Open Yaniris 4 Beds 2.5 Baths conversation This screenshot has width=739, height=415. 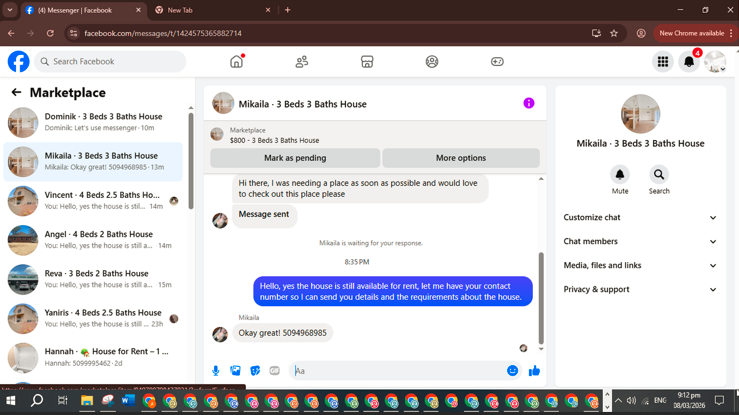(93, 318)
